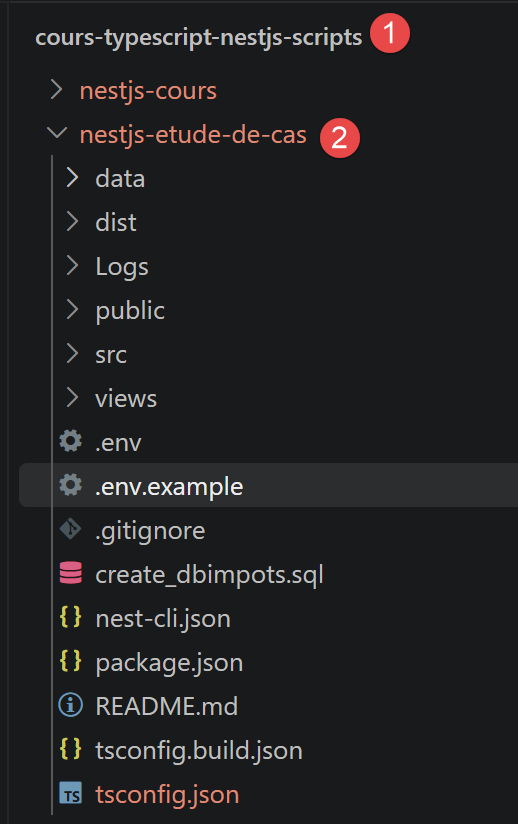This screenshot has width=518, height=824.
Task: Open the create_dbimpots.sql file
Action: (209, 574)
